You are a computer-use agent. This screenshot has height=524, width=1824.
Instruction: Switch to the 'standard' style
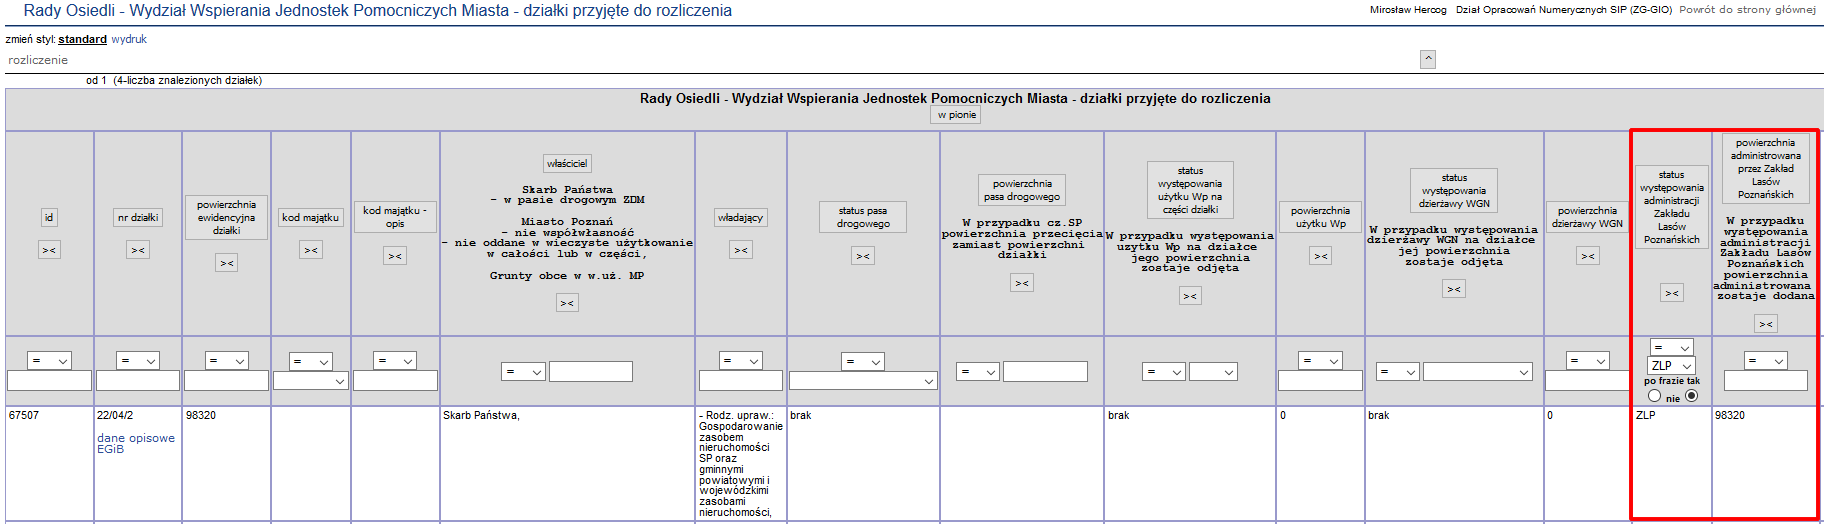pyautogui.click(x=82, y=39)
